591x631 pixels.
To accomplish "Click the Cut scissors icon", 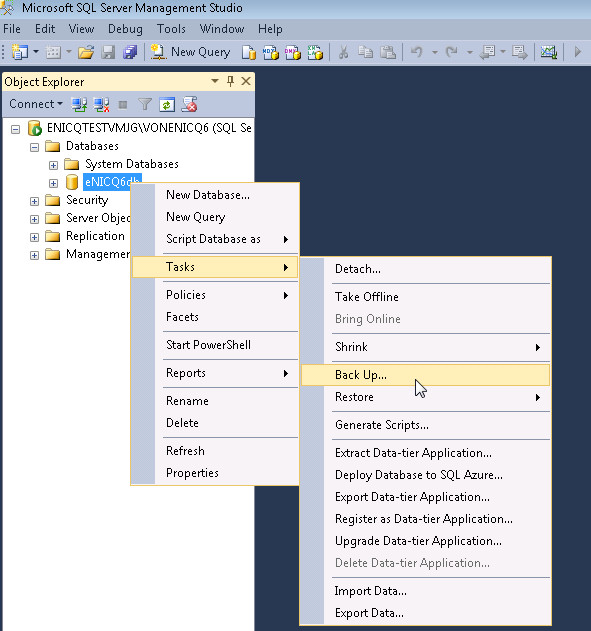I will [x=343, y=52].
